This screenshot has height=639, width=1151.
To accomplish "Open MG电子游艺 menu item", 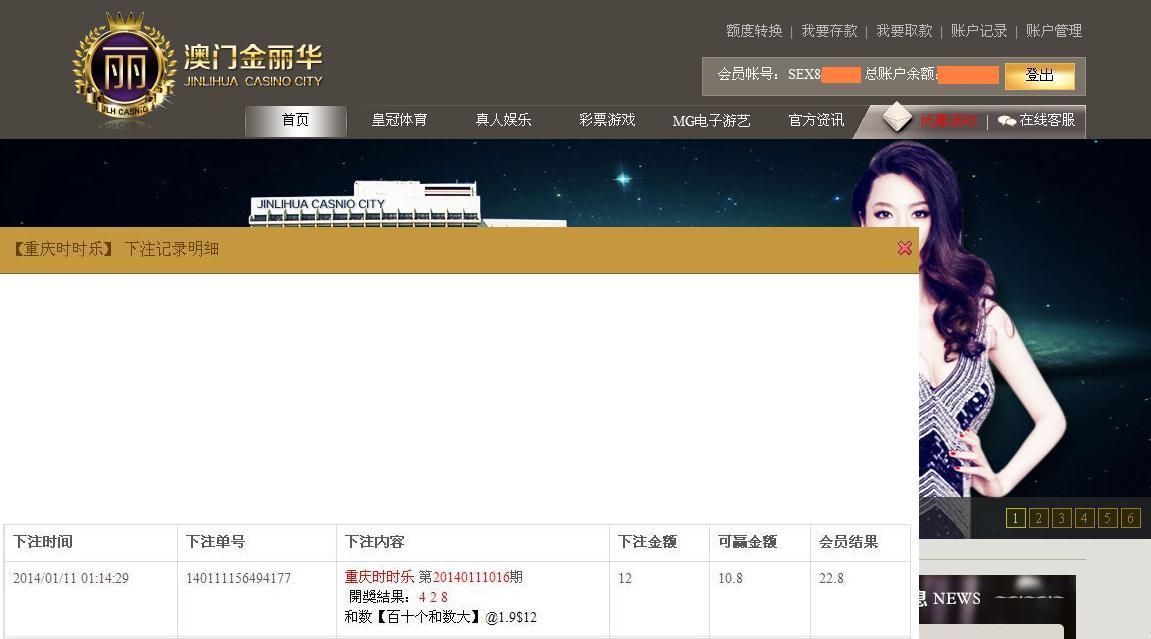I will [711, 121].
